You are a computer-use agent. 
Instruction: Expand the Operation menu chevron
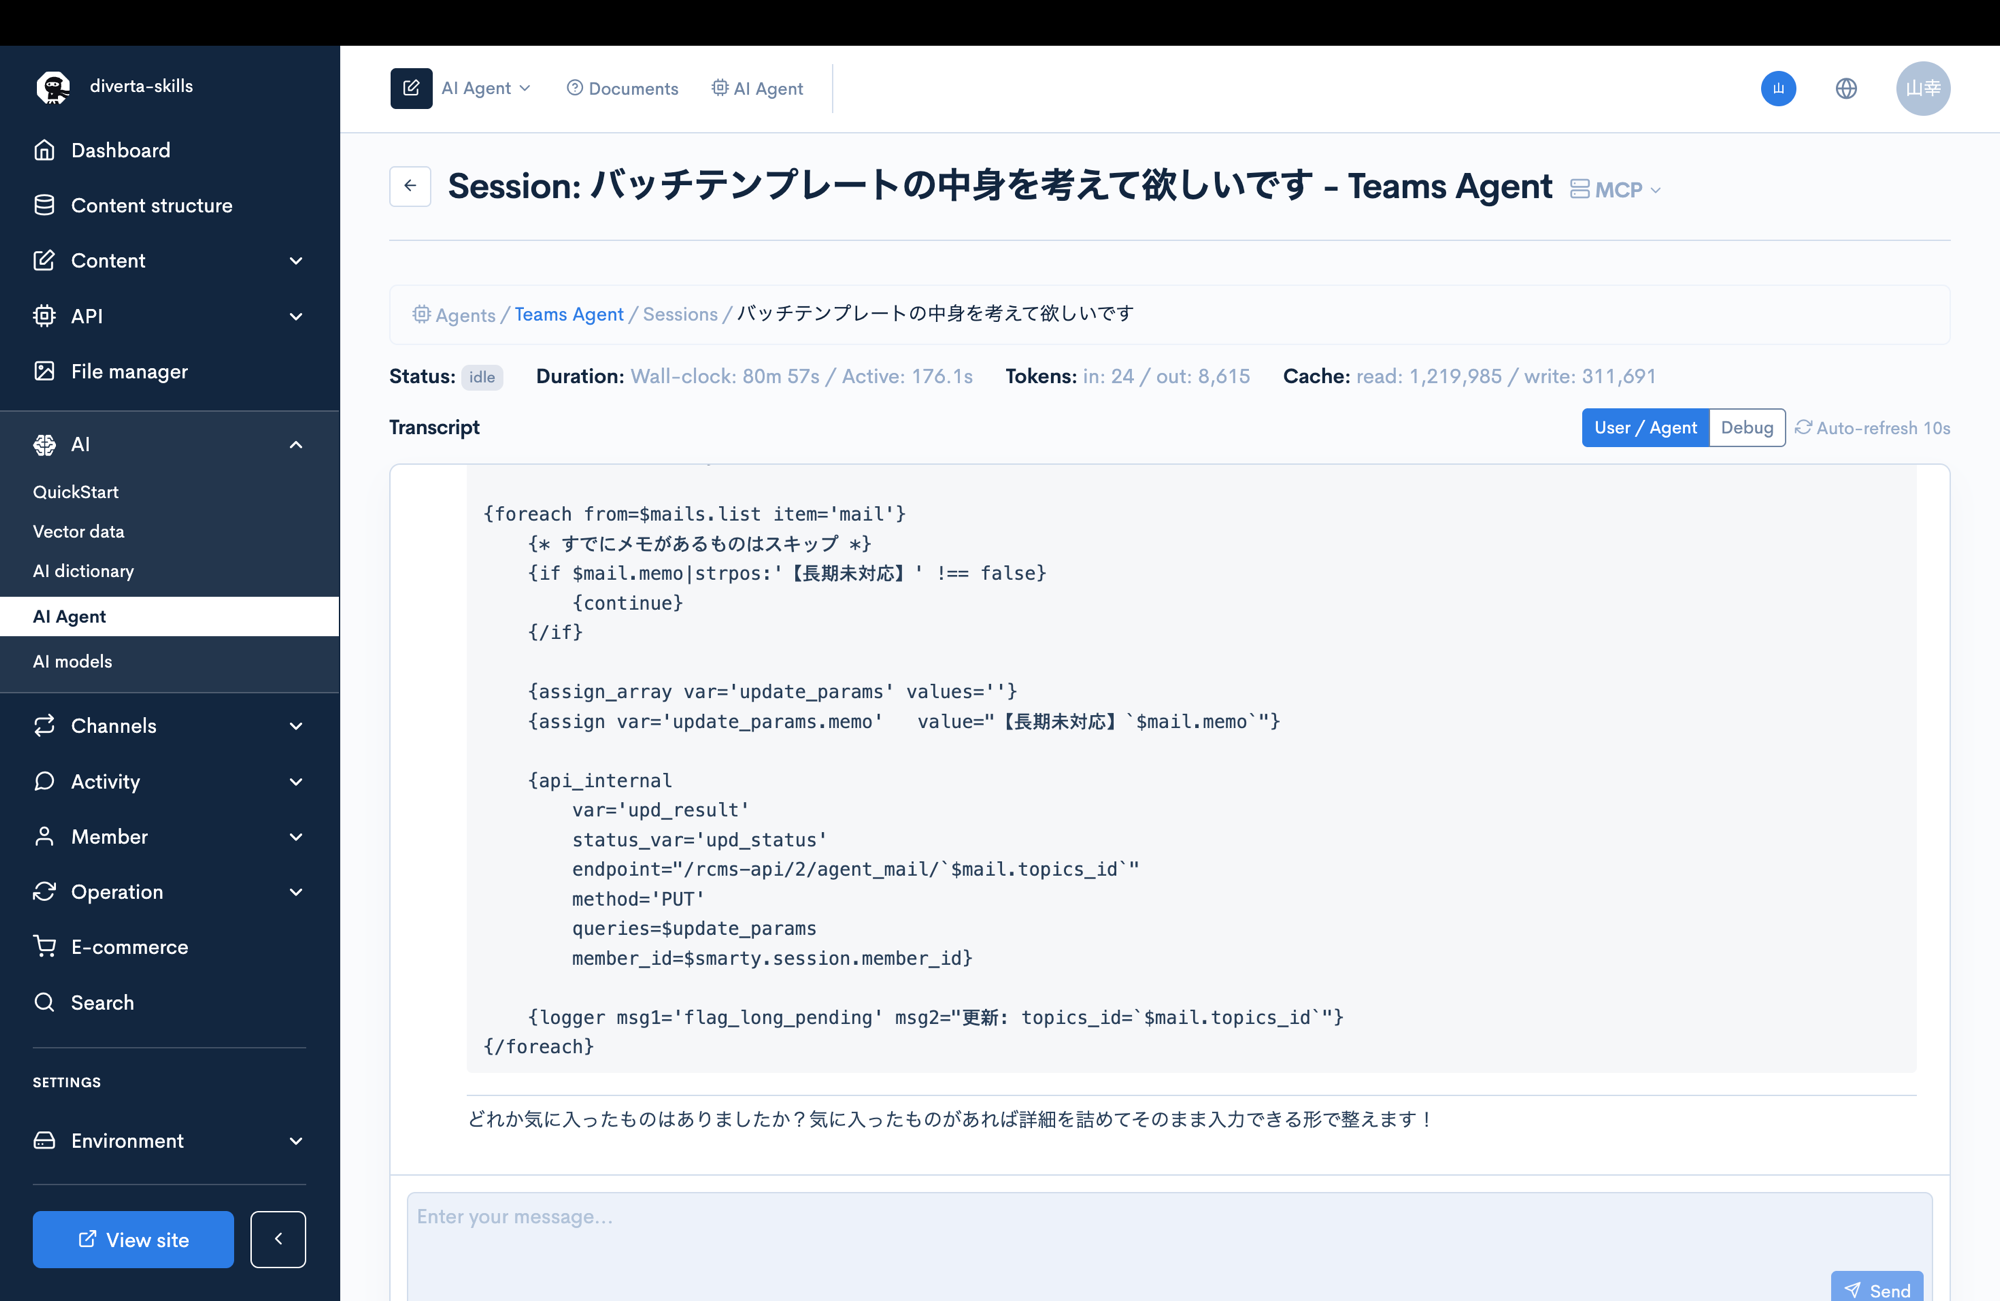tap(296, 891)
